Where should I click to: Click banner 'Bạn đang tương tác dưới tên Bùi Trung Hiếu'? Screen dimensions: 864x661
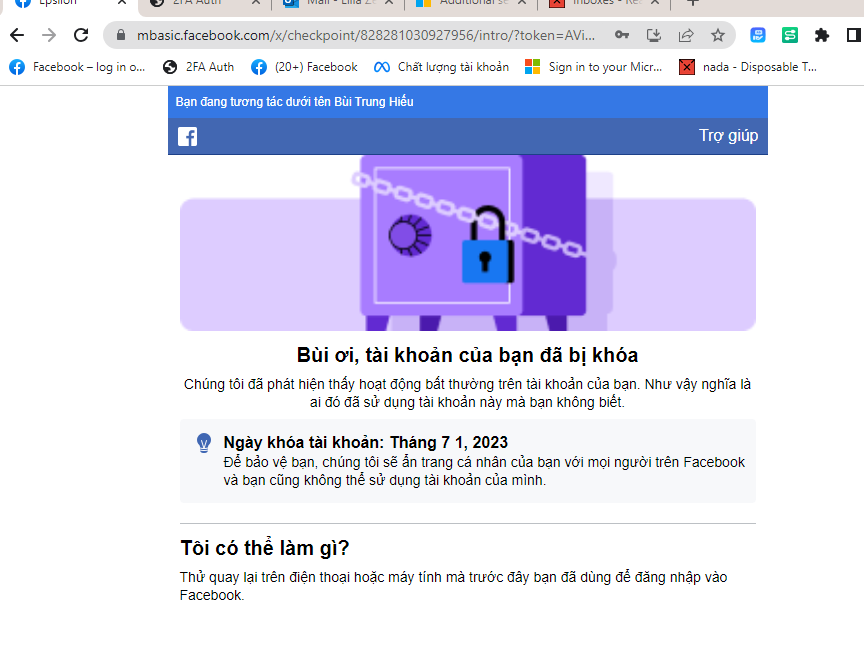pos(294,102)
